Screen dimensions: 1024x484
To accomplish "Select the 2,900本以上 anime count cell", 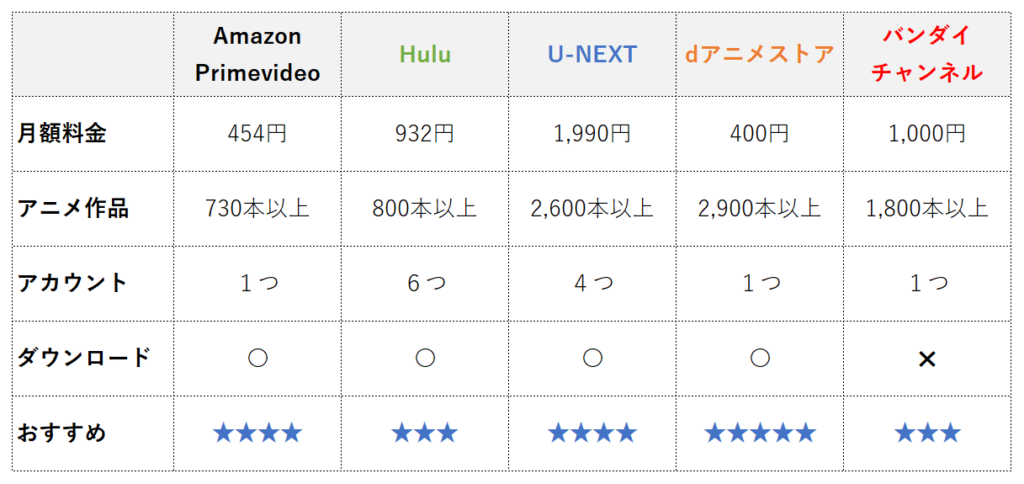I will click(x=760, y=208).
